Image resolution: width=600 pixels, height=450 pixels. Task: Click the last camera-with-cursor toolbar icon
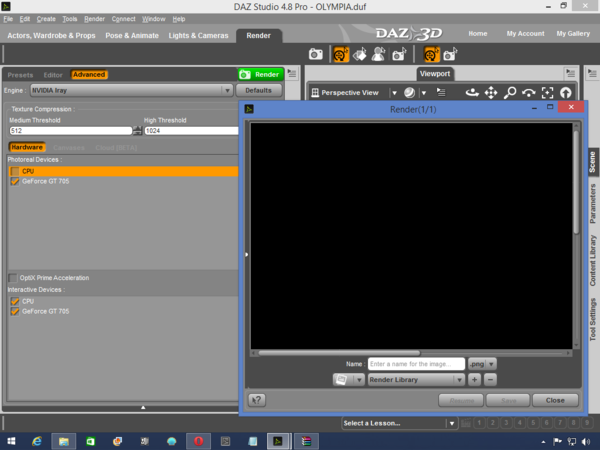pyautogui.click(x=450, y=54)
